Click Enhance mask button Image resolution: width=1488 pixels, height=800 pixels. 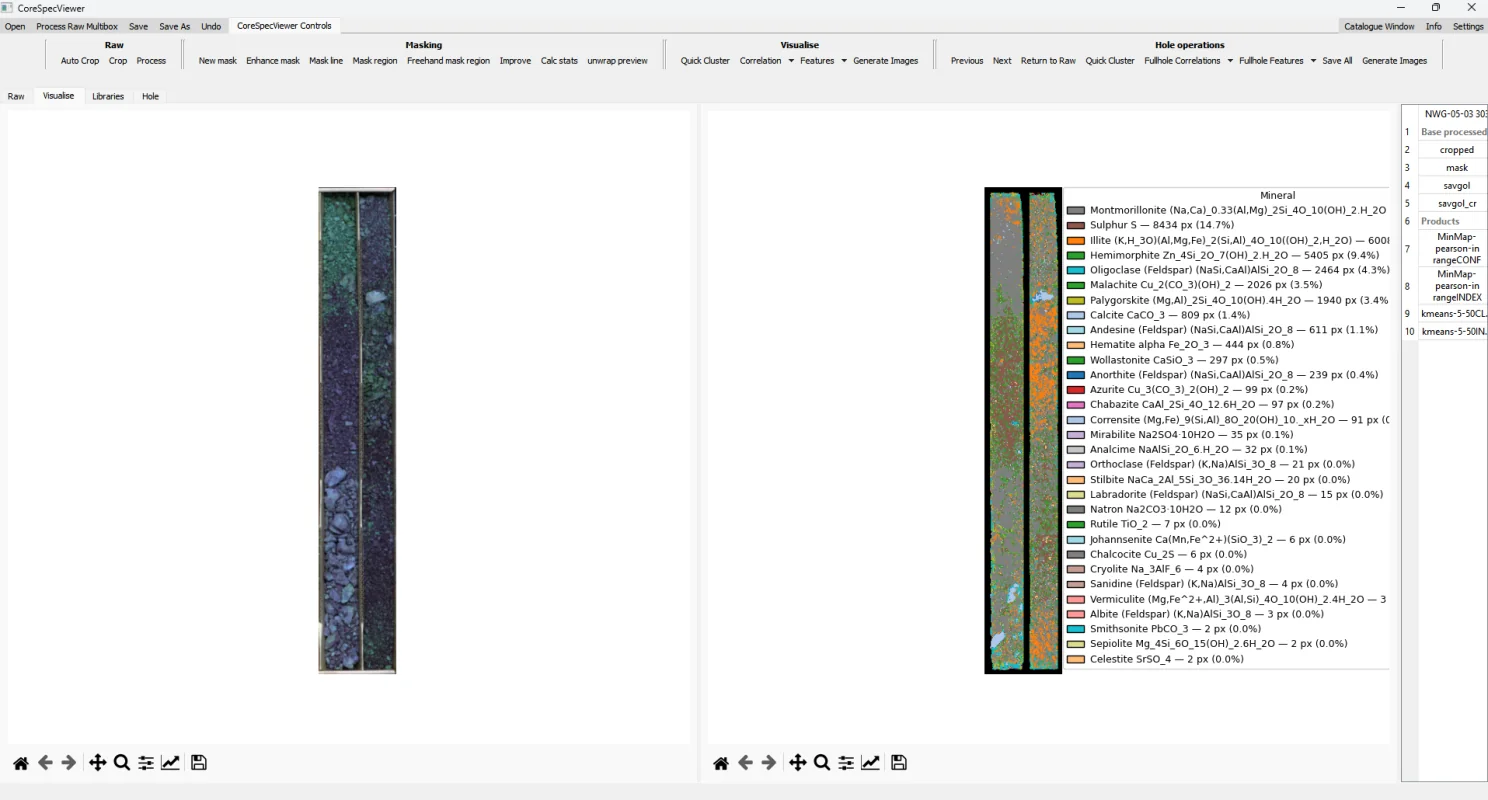coord(273,61)
